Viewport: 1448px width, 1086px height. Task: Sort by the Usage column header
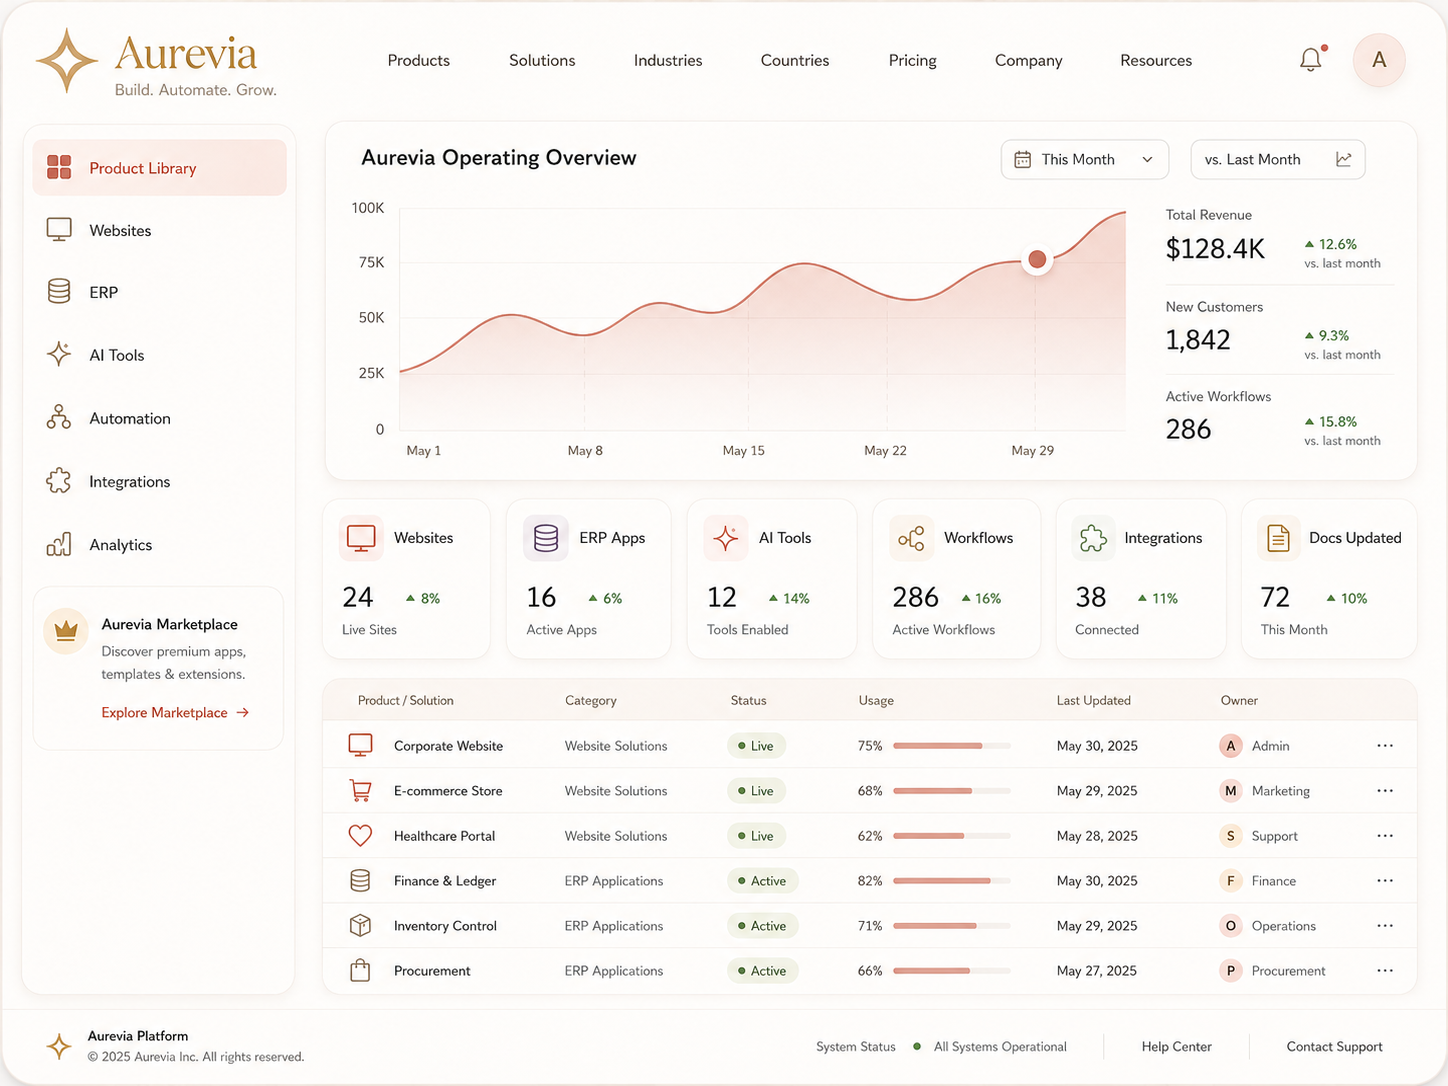pyautogui.click(x=876, y=700)
